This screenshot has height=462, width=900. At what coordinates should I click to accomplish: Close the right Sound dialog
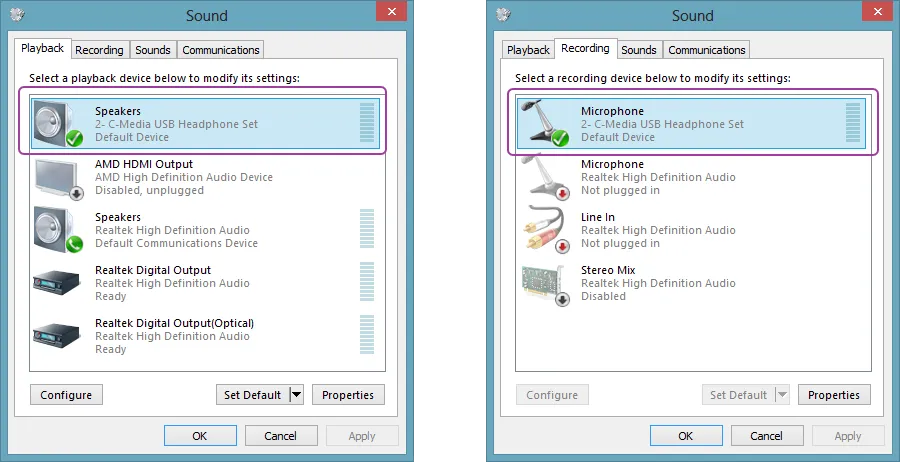[x=878, y=11]
